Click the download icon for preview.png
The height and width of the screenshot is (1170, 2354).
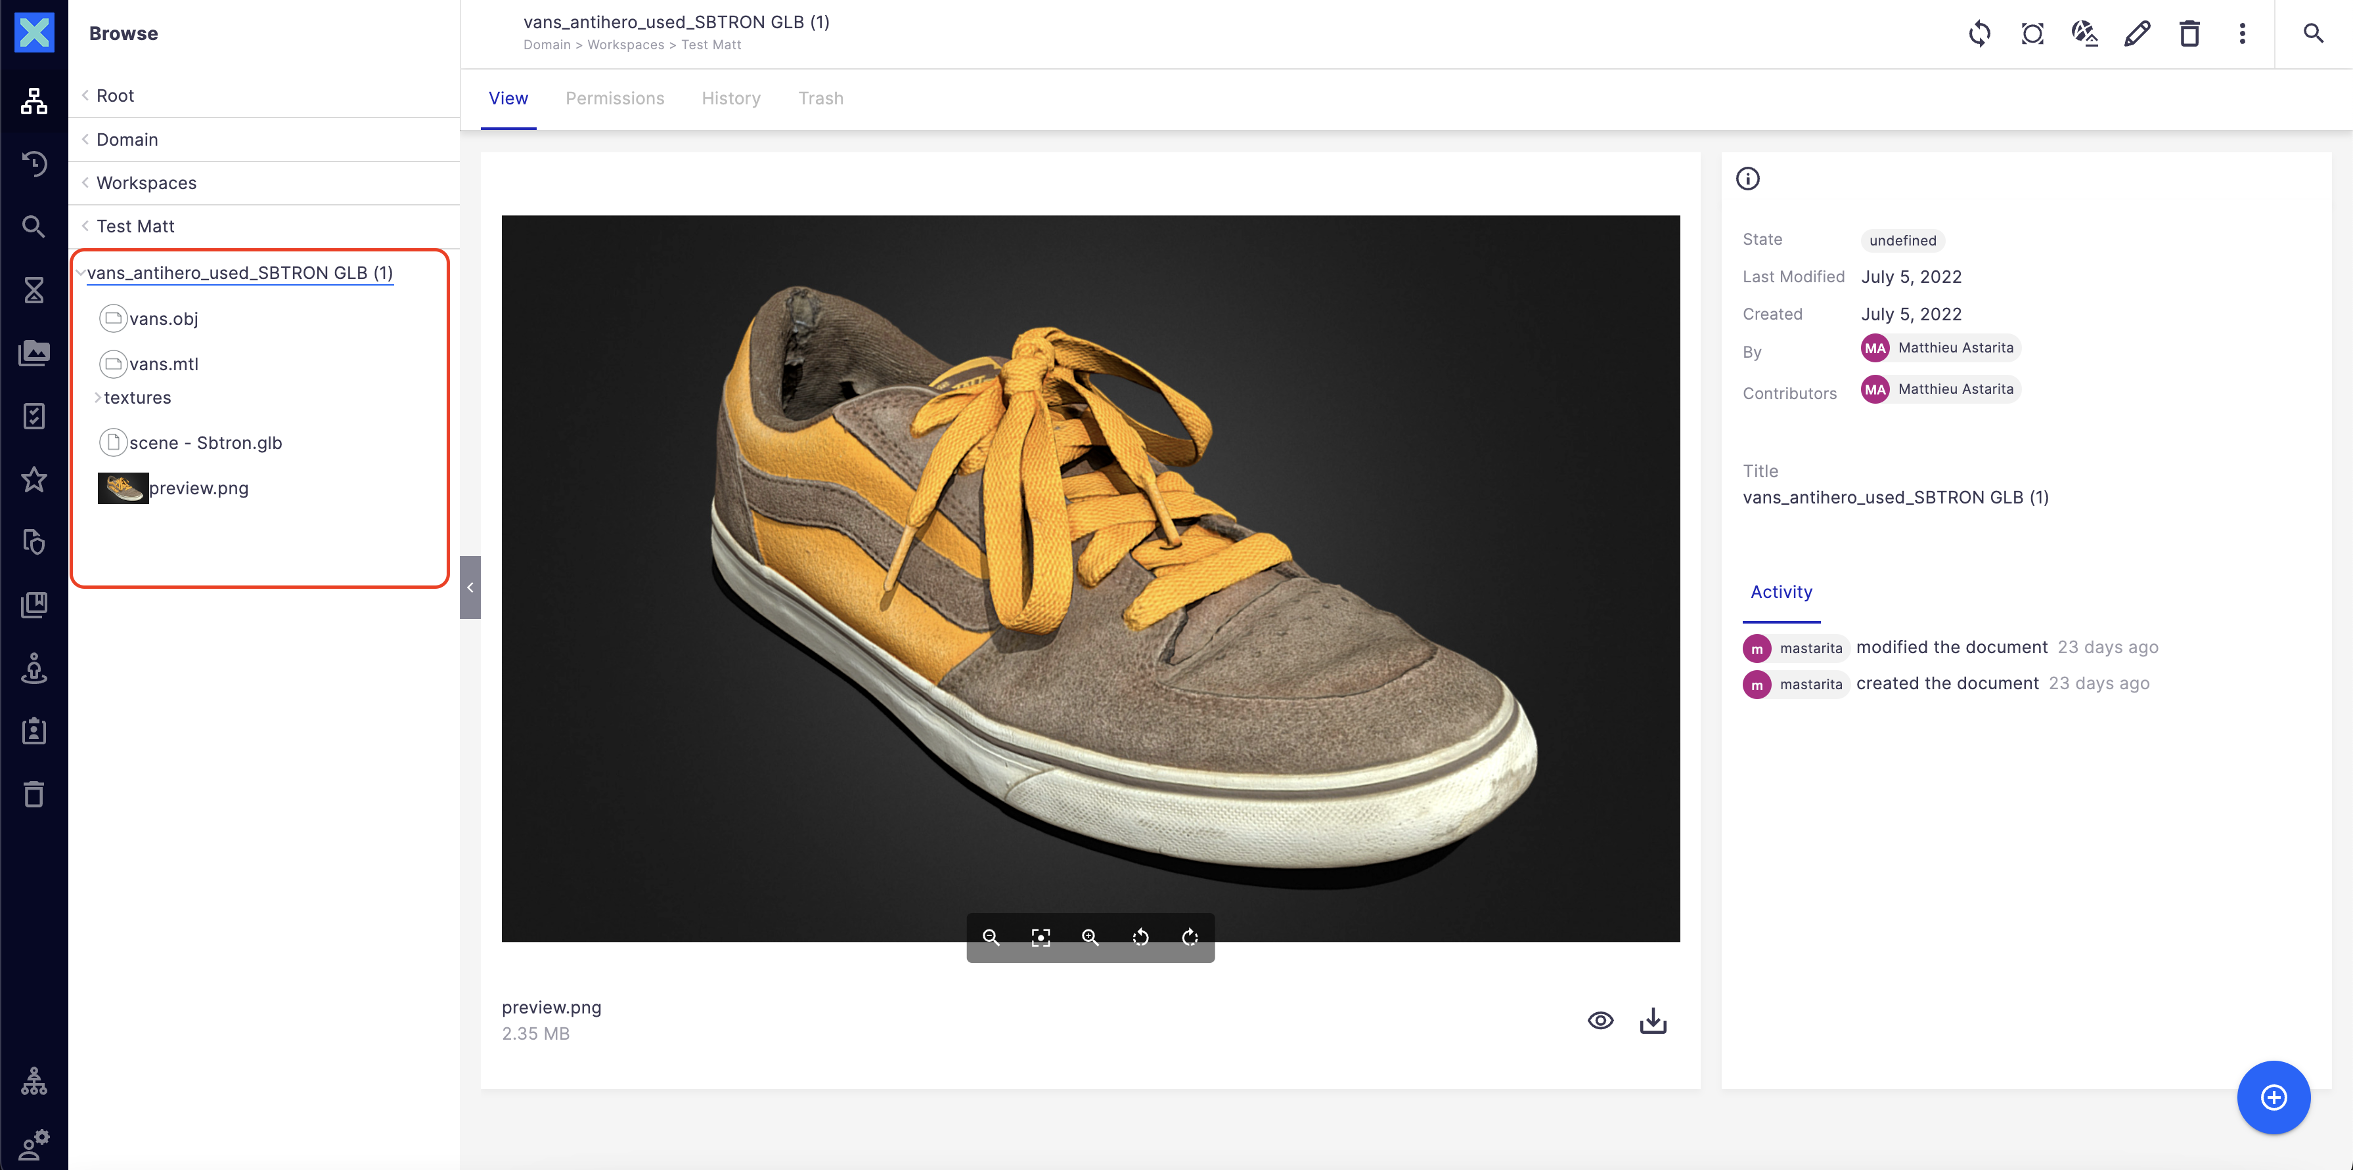[x=1654, y=1020]
